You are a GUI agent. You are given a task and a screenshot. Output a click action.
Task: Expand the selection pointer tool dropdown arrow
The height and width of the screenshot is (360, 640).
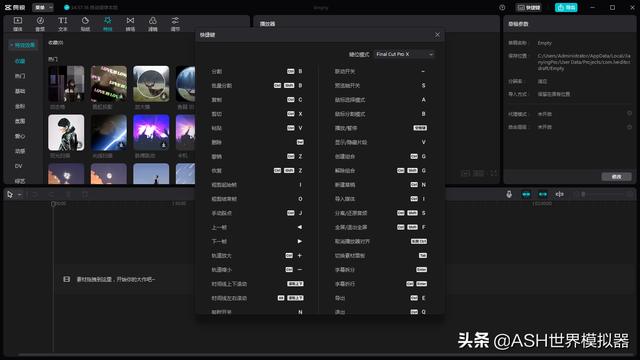tap(20, 195)
